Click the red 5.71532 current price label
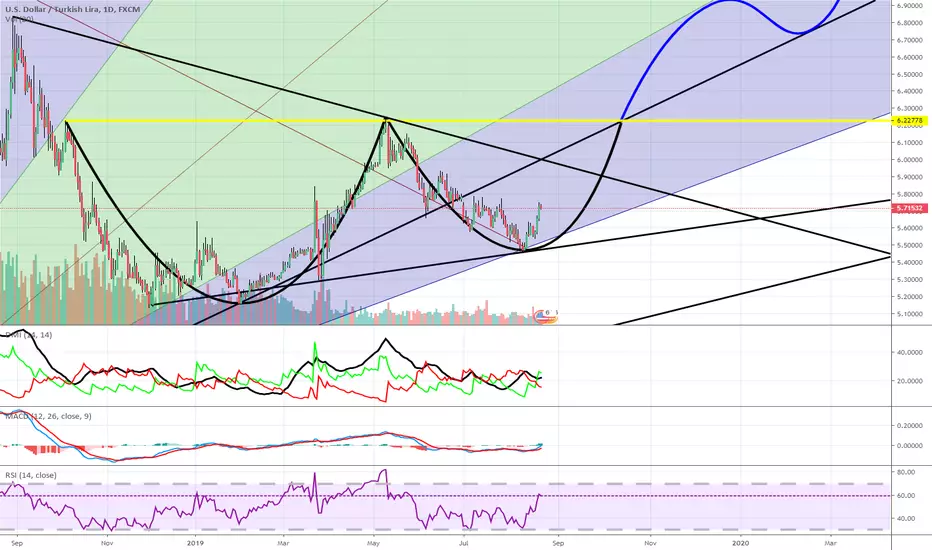Screen dimensions: 932x550 911,208
